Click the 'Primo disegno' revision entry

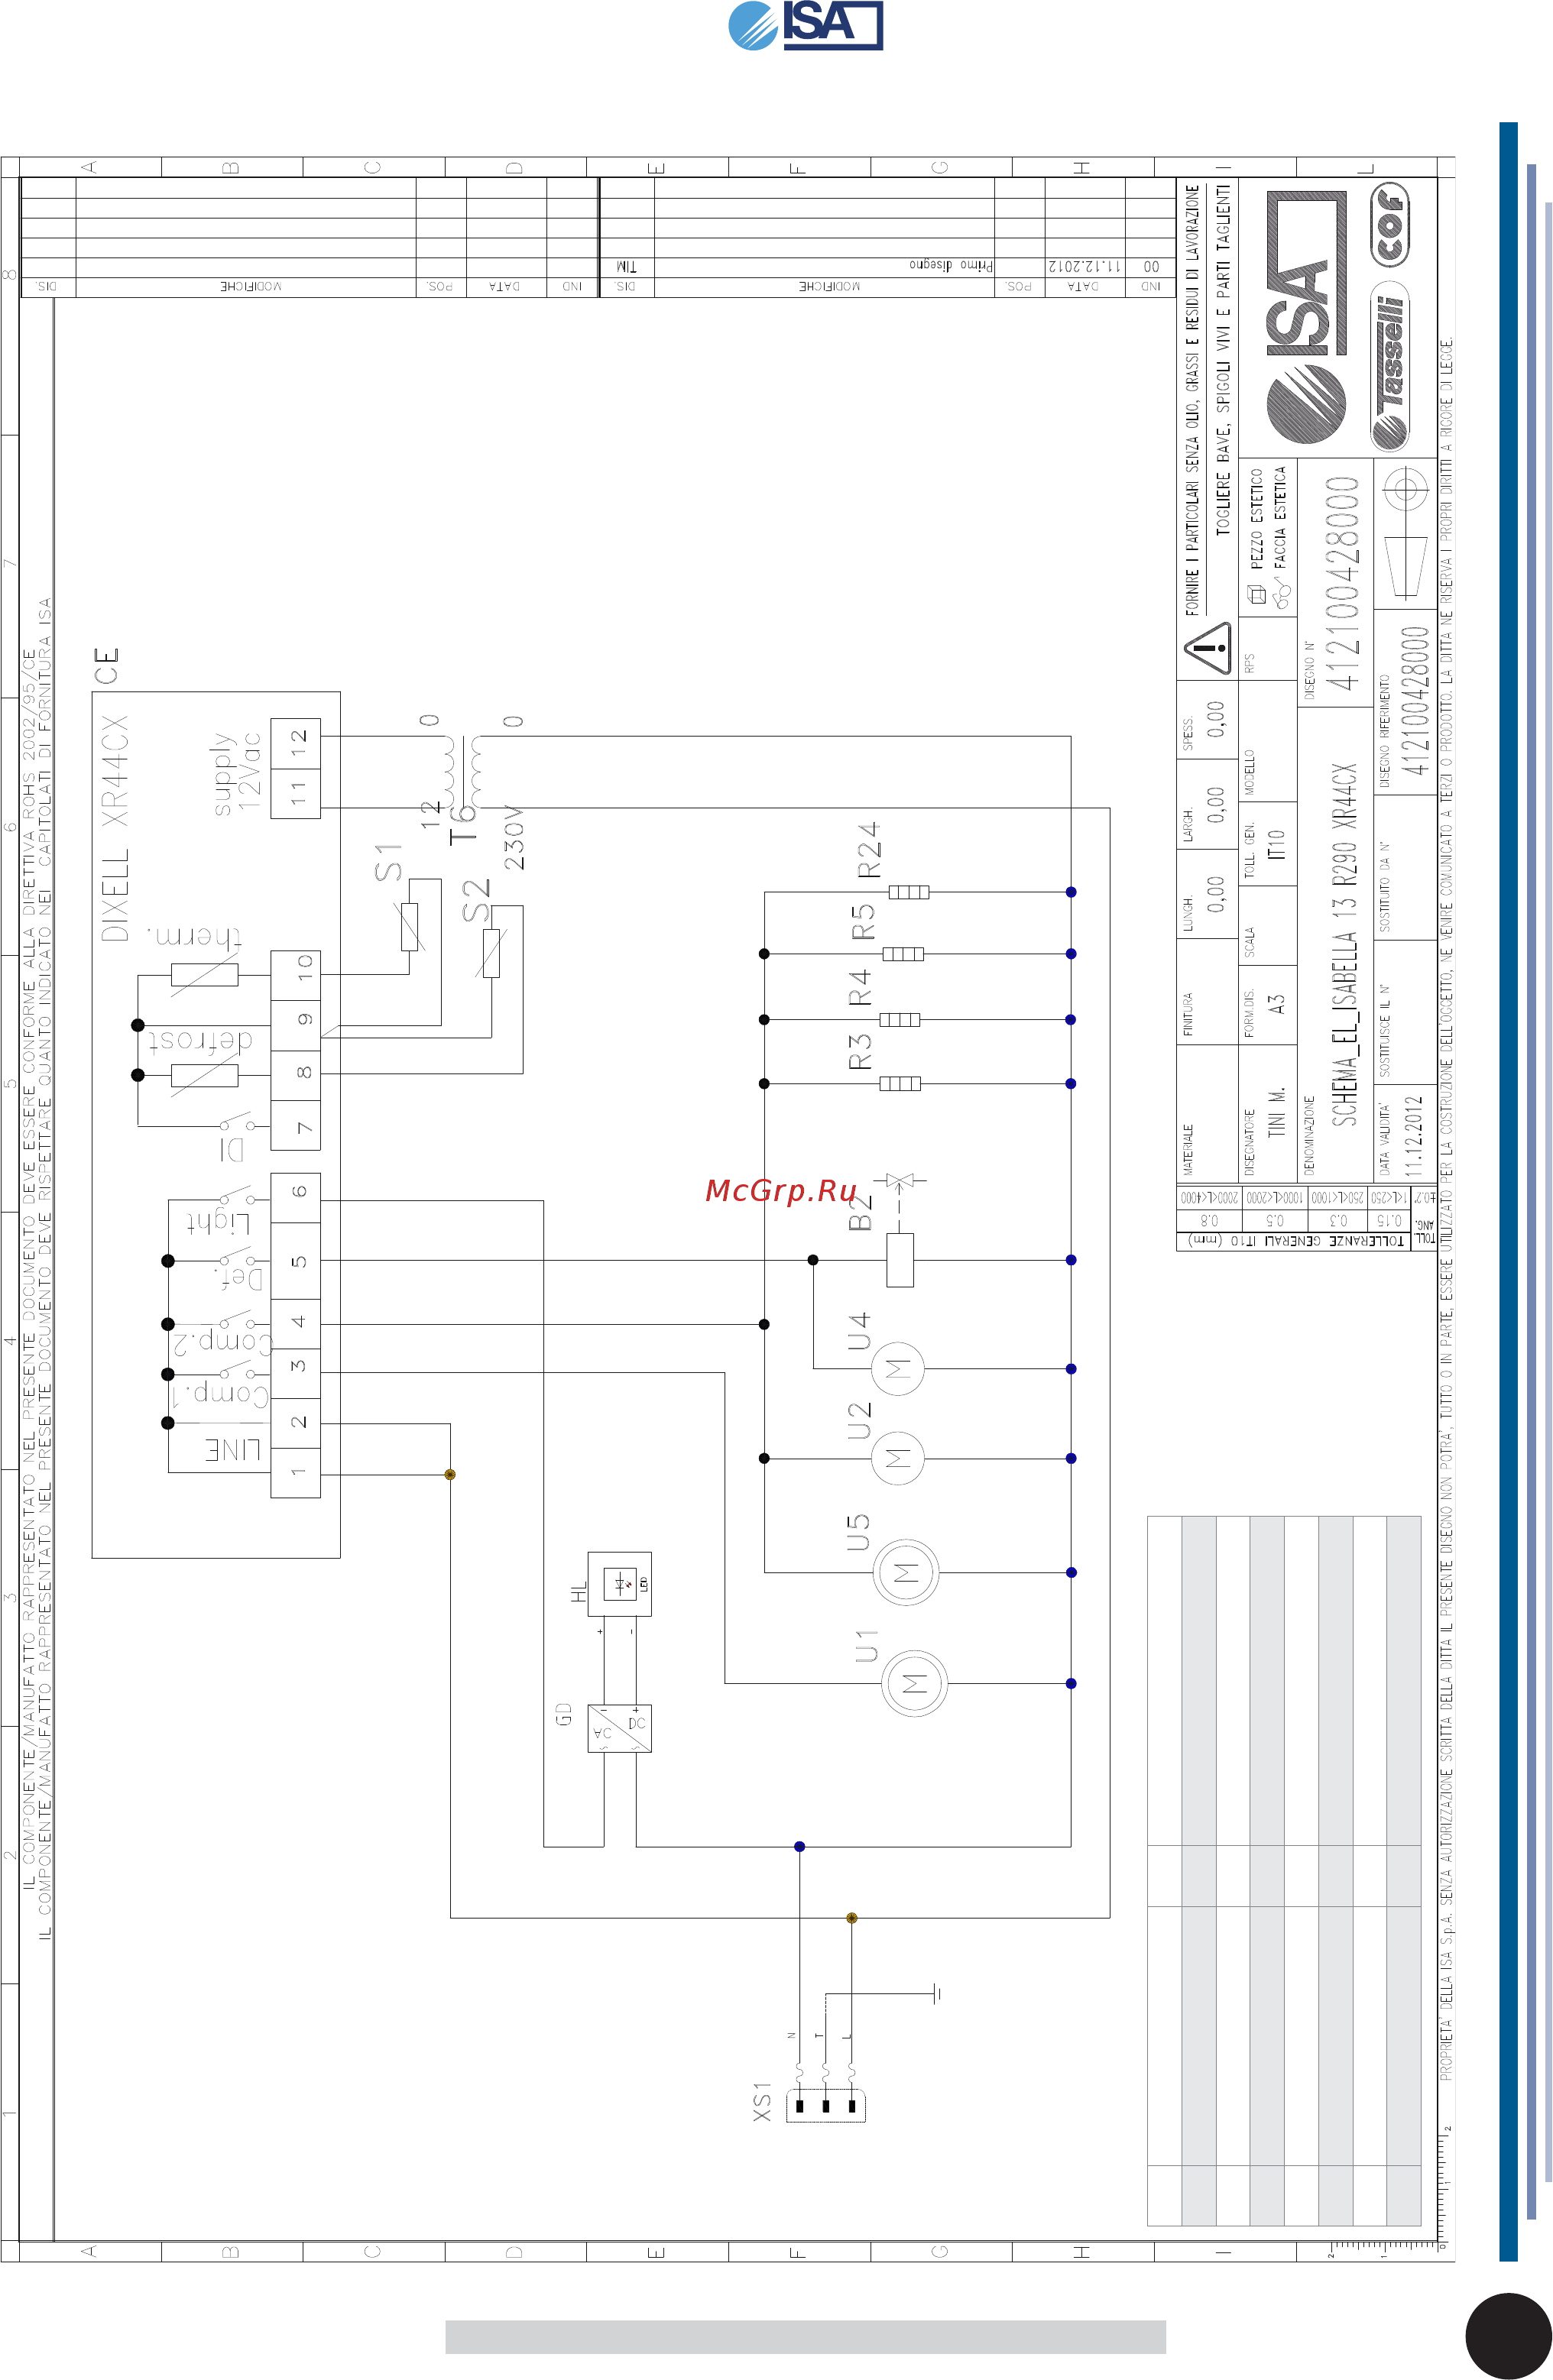pos(951,266)
